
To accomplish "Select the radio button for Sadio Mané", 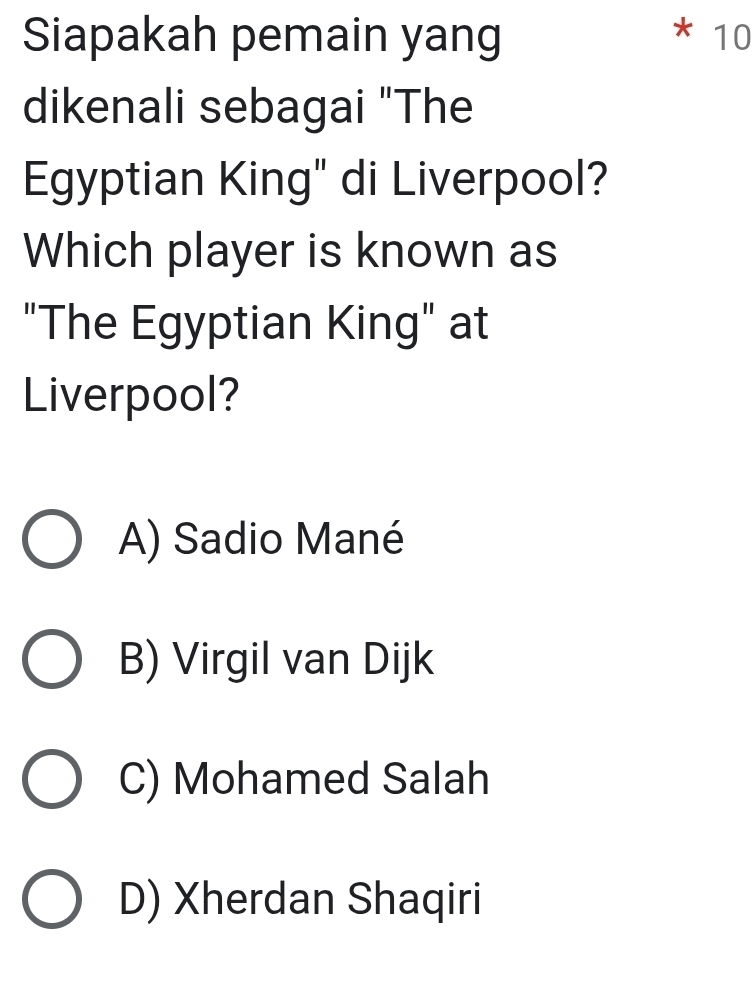I will coord(52,539).
